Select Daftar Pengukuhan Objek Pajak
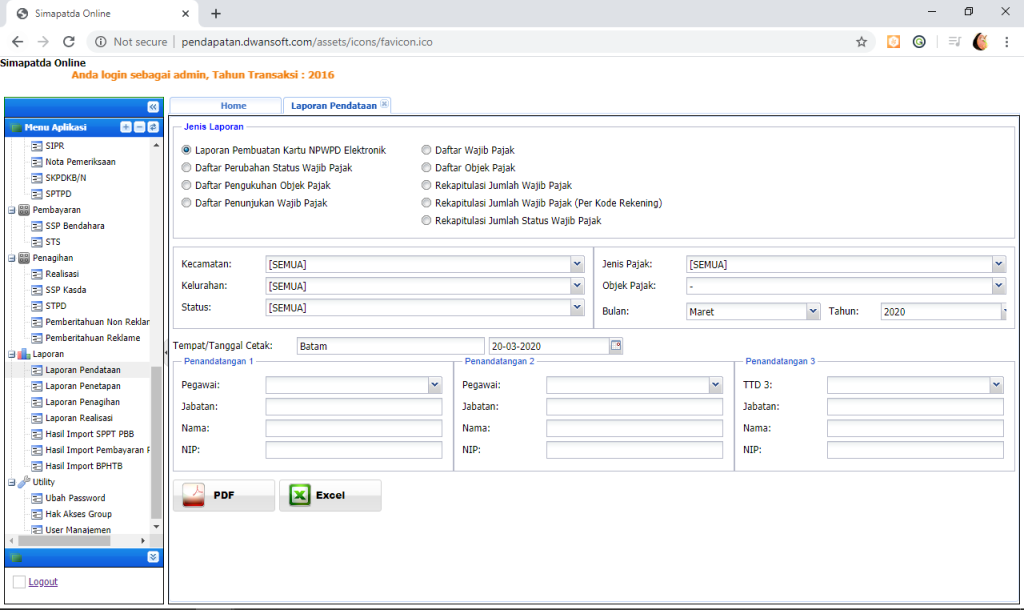This screenshot has height=610, width=1024. (187, 185)
